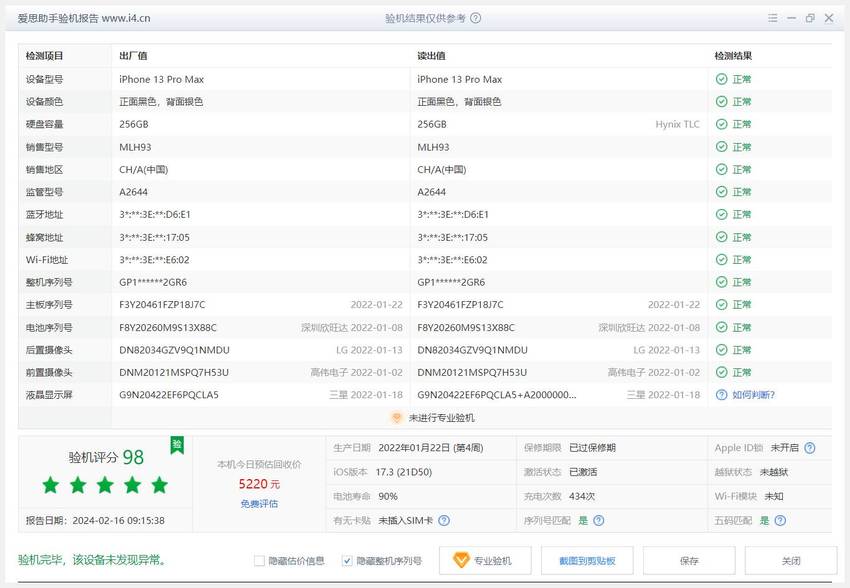The height and width of the screenshot is (588, 850).
Task: Click the question icon in 液晶显示屏 row
Action: click(x=722, y=395)
